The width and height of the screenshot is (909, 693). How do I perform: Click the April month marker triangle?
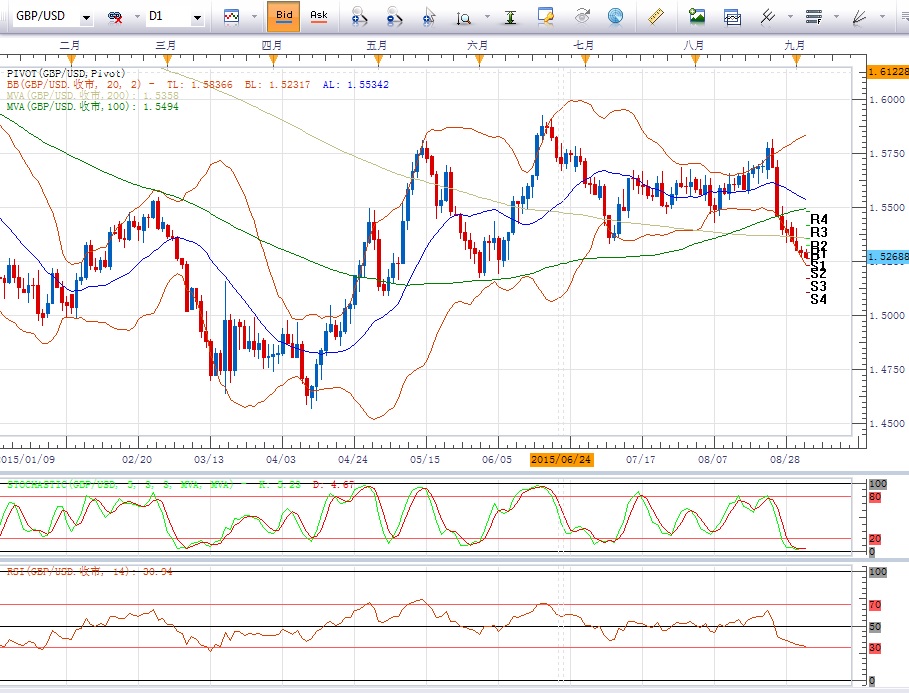click(x=273, y=60)
